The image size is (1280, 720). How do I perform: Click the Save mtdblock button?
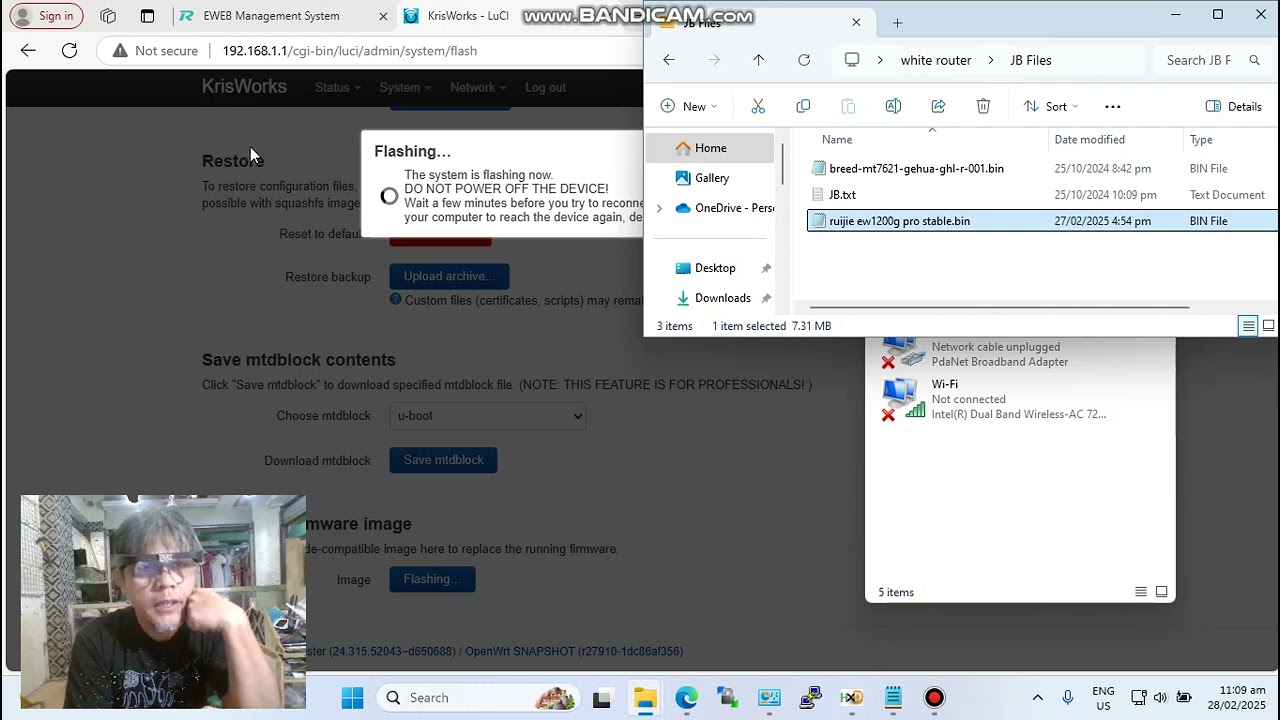[443, 460]
